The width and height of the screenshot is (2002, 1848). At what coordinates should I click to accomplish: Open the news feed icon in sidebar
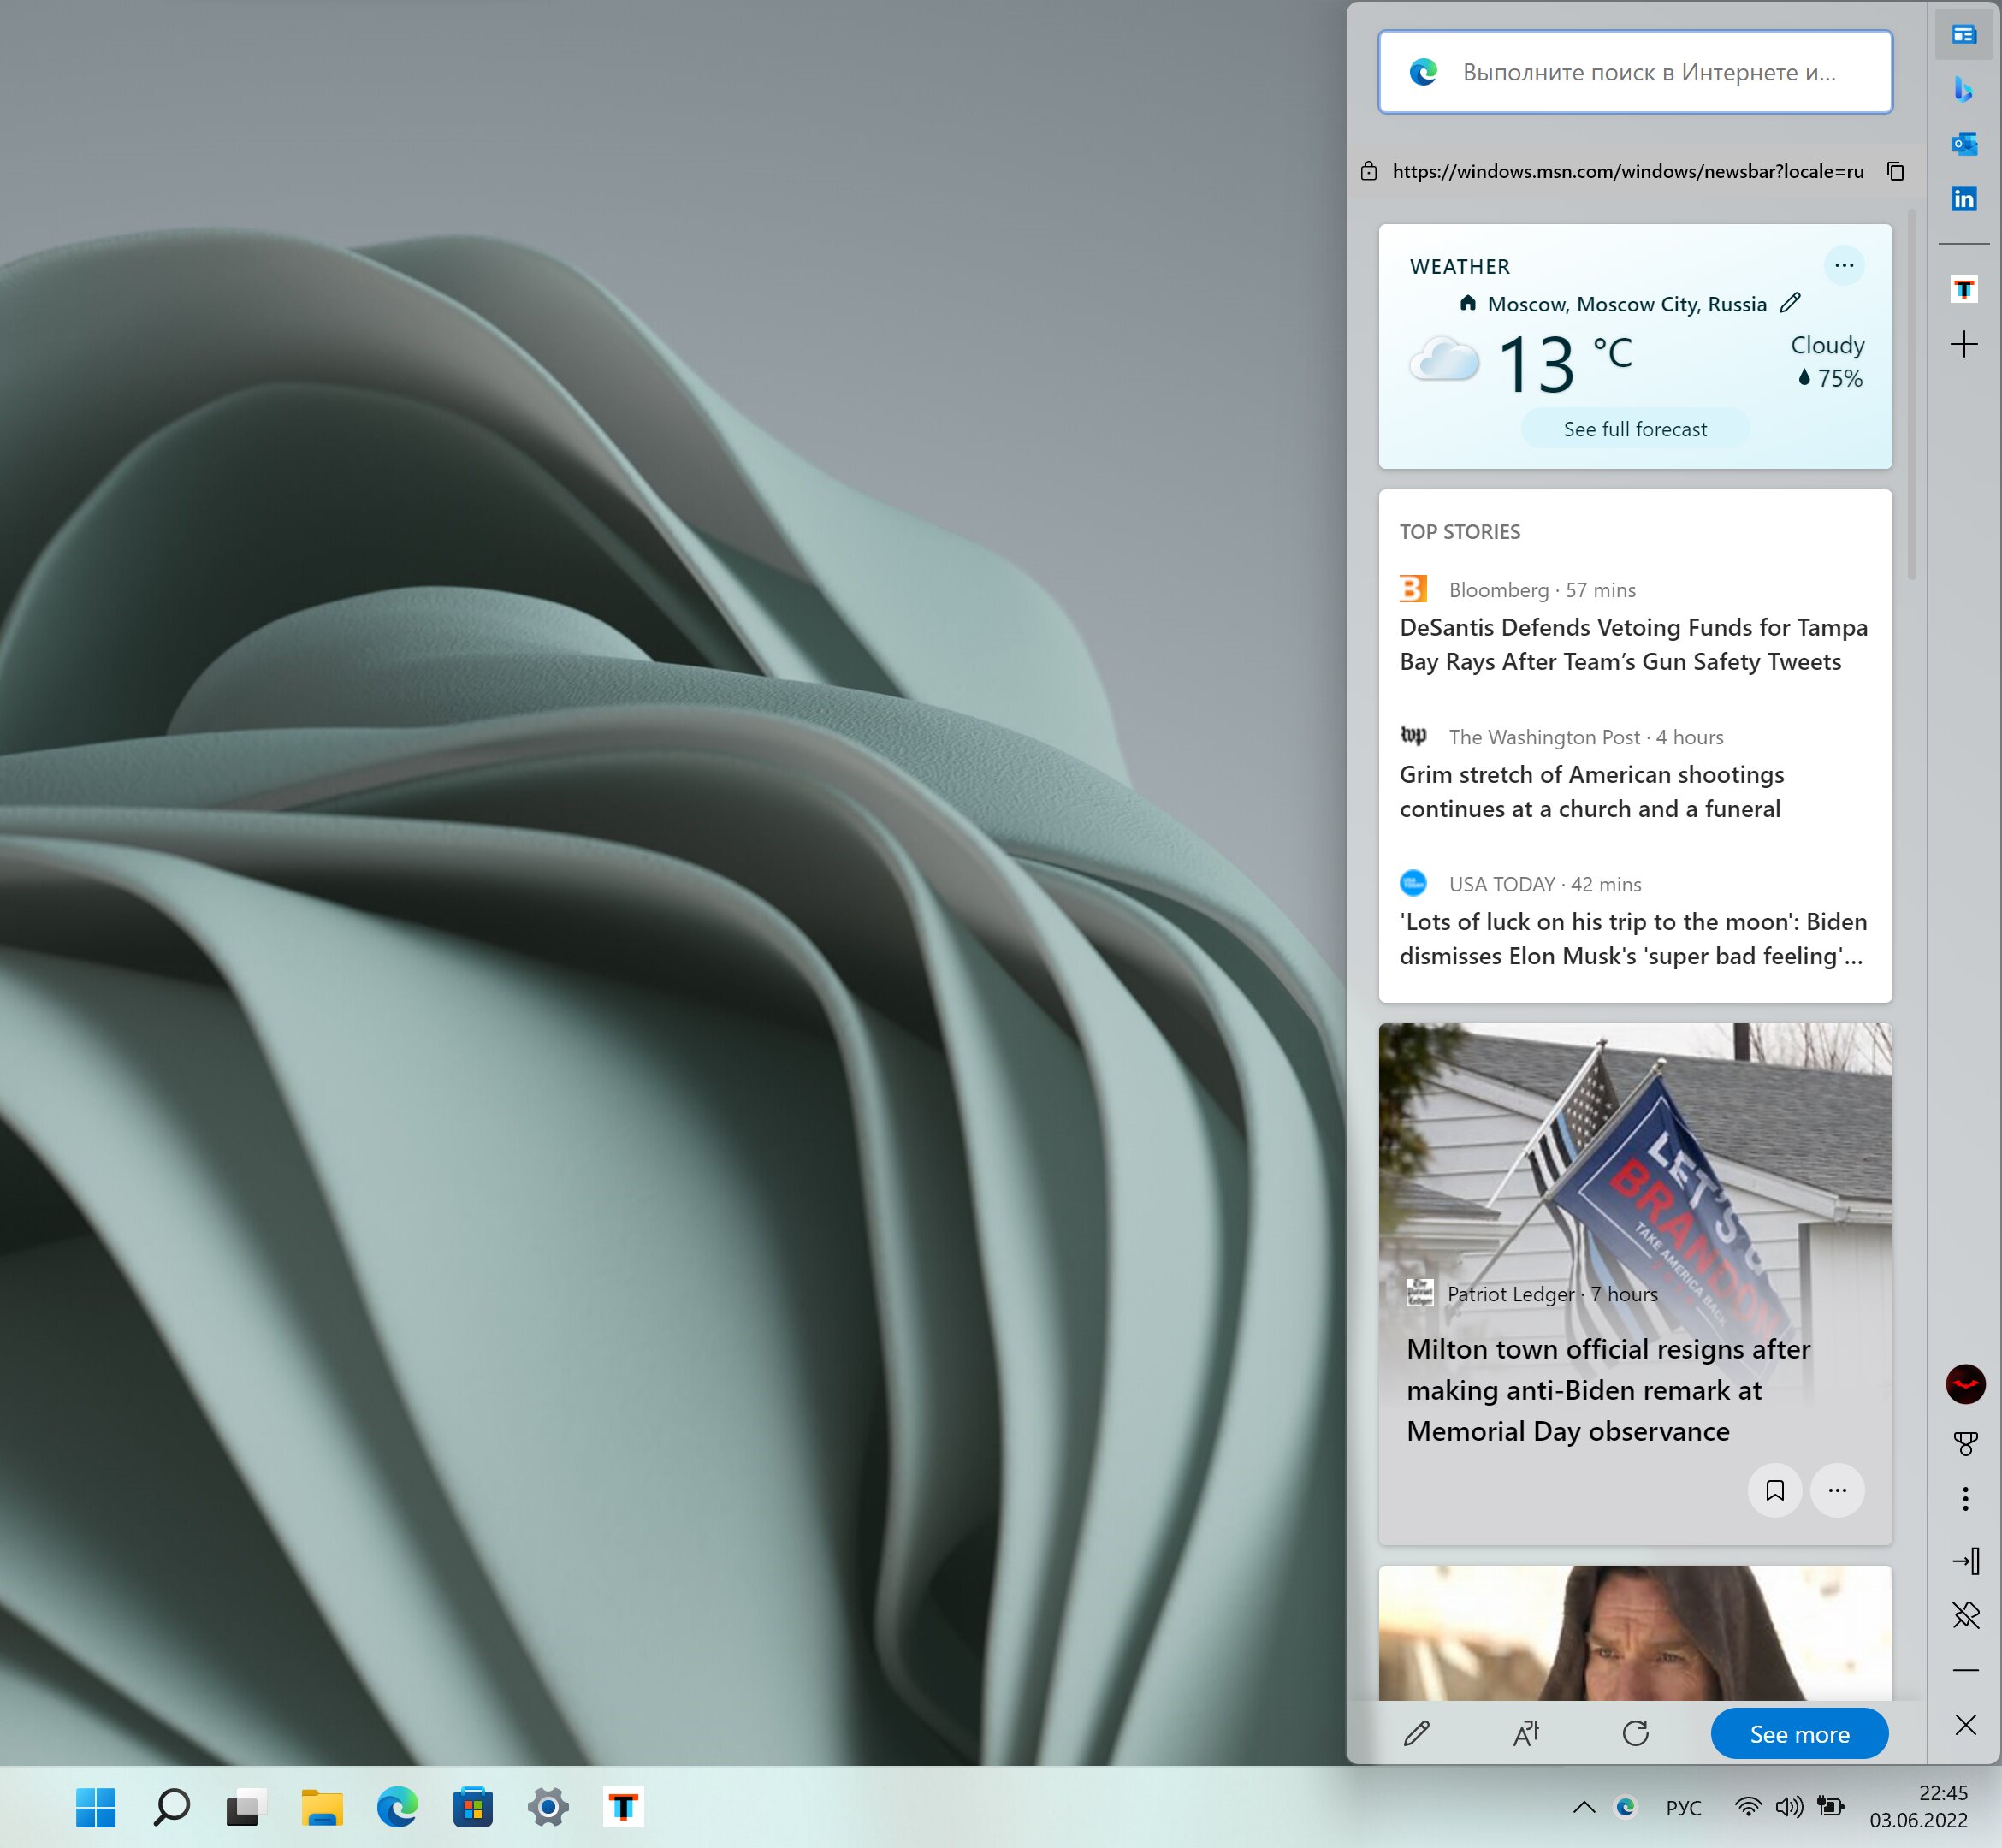pyautogui.click(x=1964, y=35)
